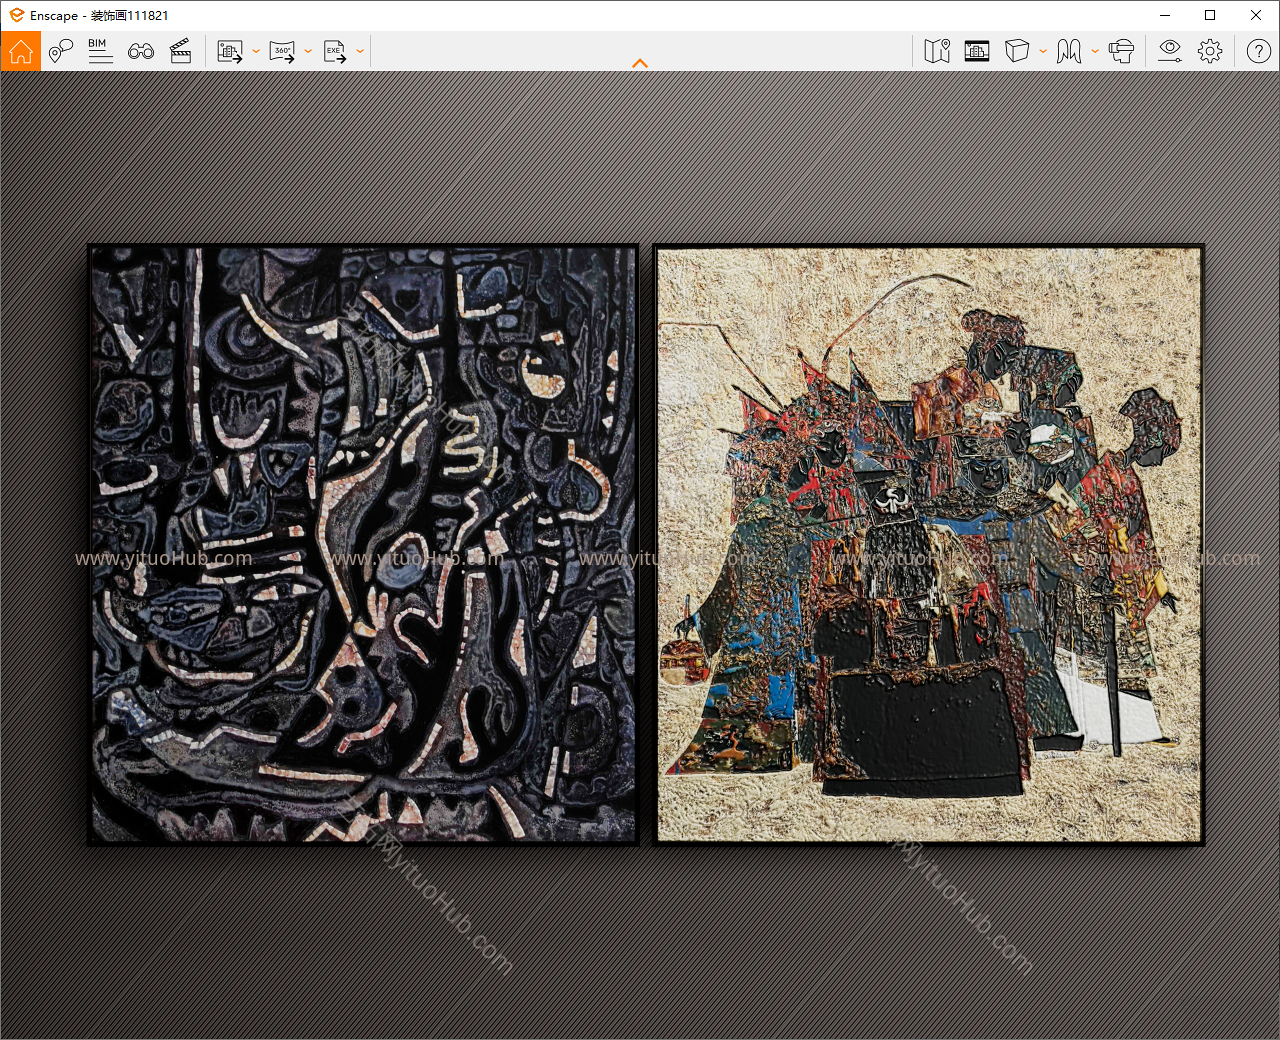Screen dimensions: 1280x1040
Task: Close the Enscape window
Action: pos(1256,15)
